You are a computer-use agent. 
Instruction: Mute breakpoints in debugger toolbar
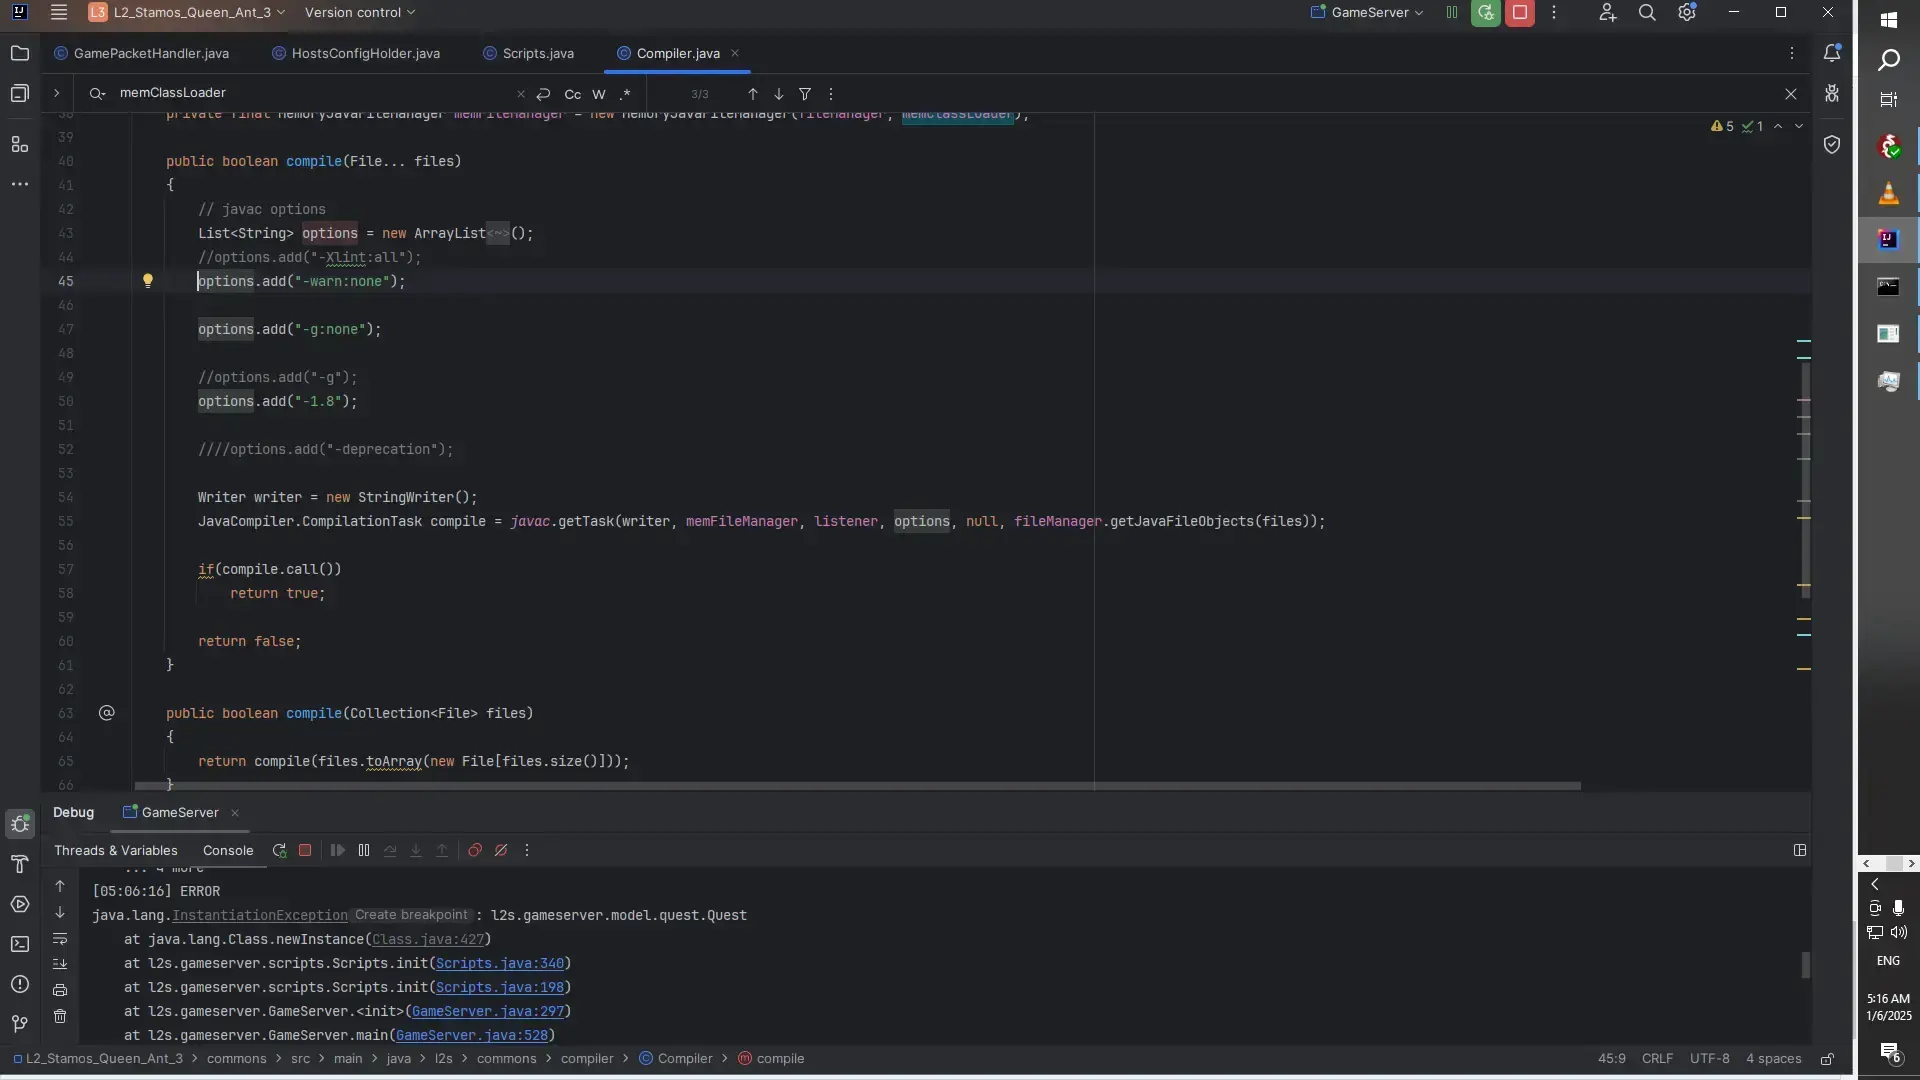501,851
